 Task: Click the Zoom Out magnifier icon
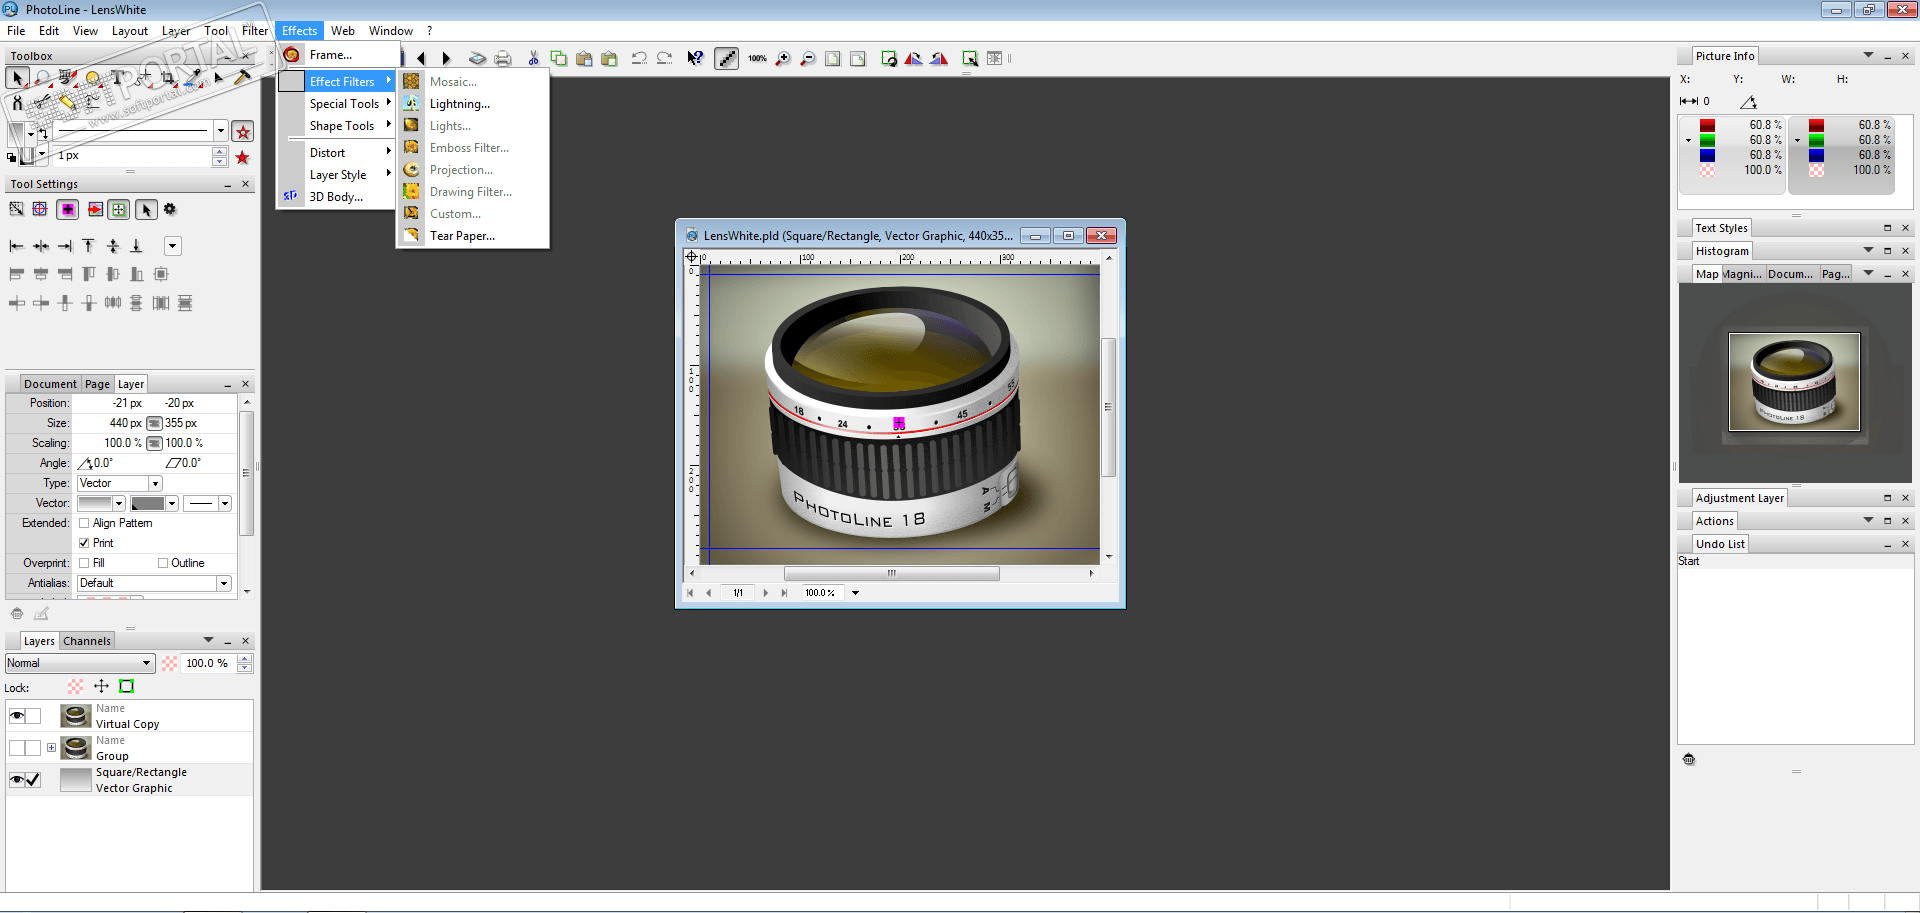coord(808,59)
